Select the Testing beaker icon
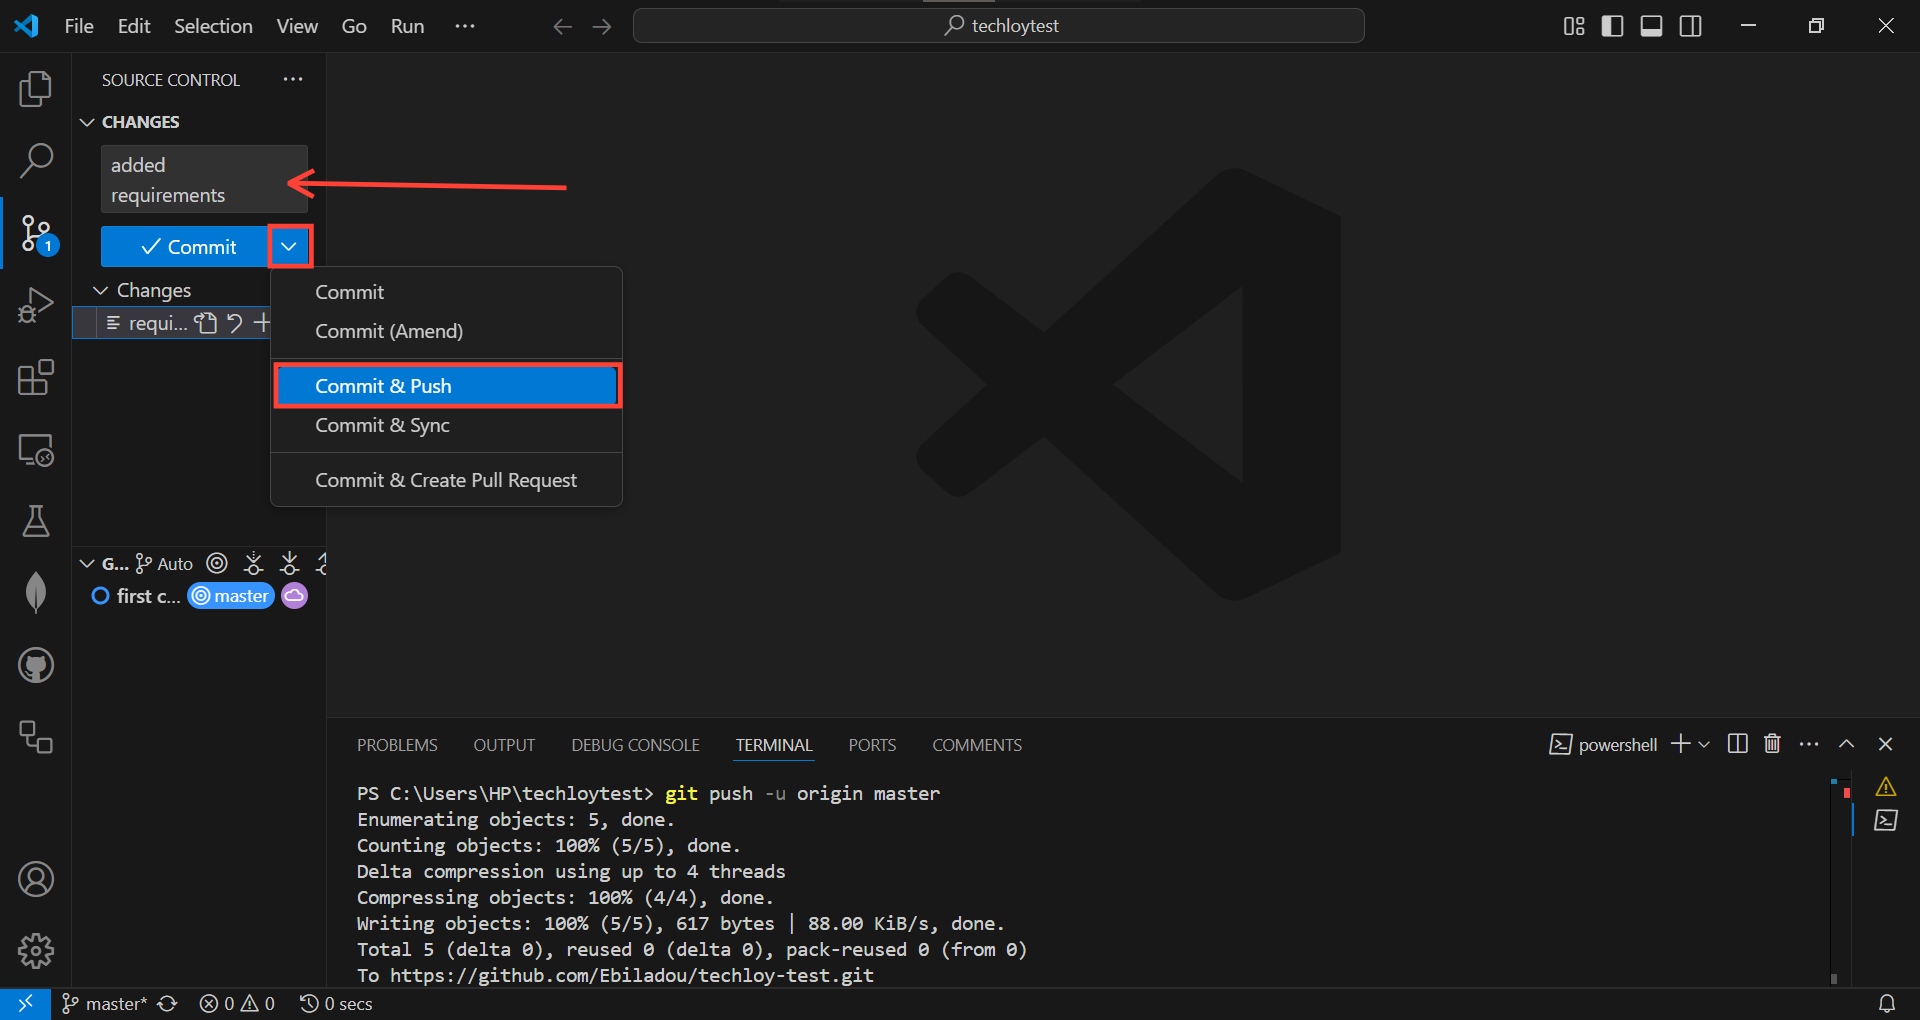This screenshot has height=1020, width=1920. click(36, 521)
